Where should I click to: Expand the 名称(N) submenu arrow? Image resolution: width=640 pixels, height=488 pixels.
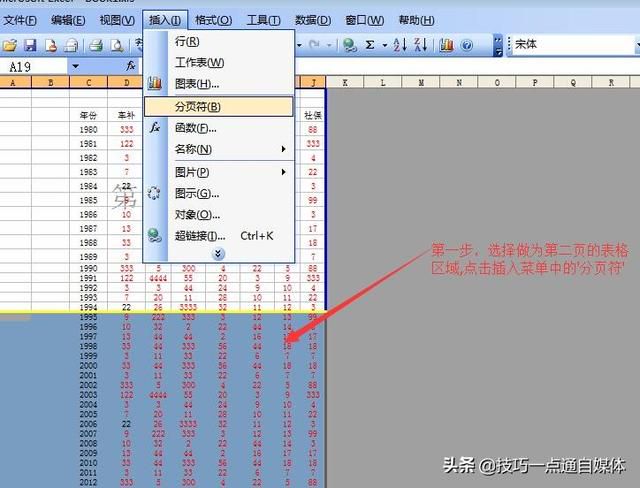click(x=283, y=149)
